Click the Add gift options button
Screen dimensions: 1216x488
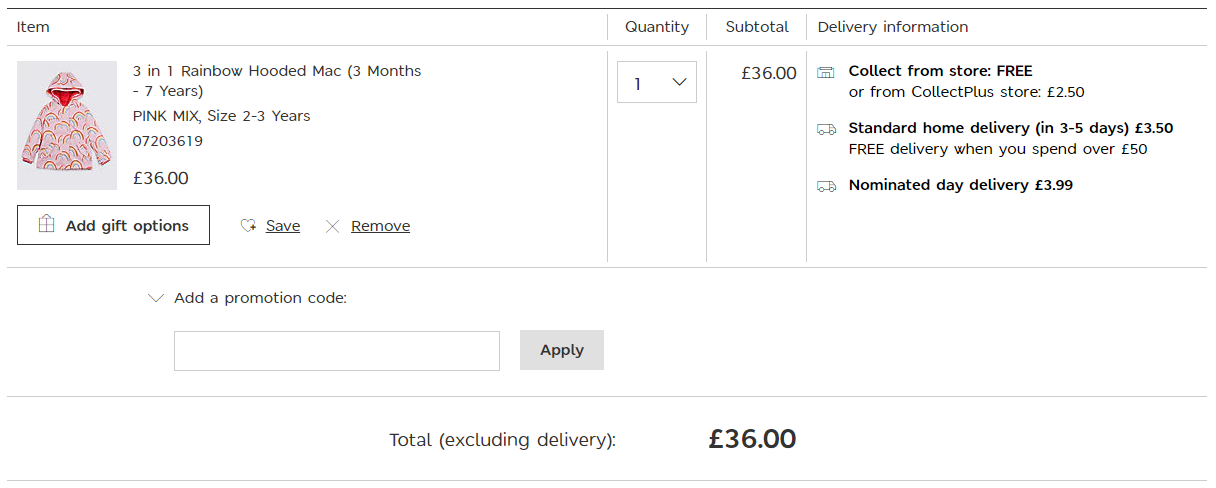(113, 225)
